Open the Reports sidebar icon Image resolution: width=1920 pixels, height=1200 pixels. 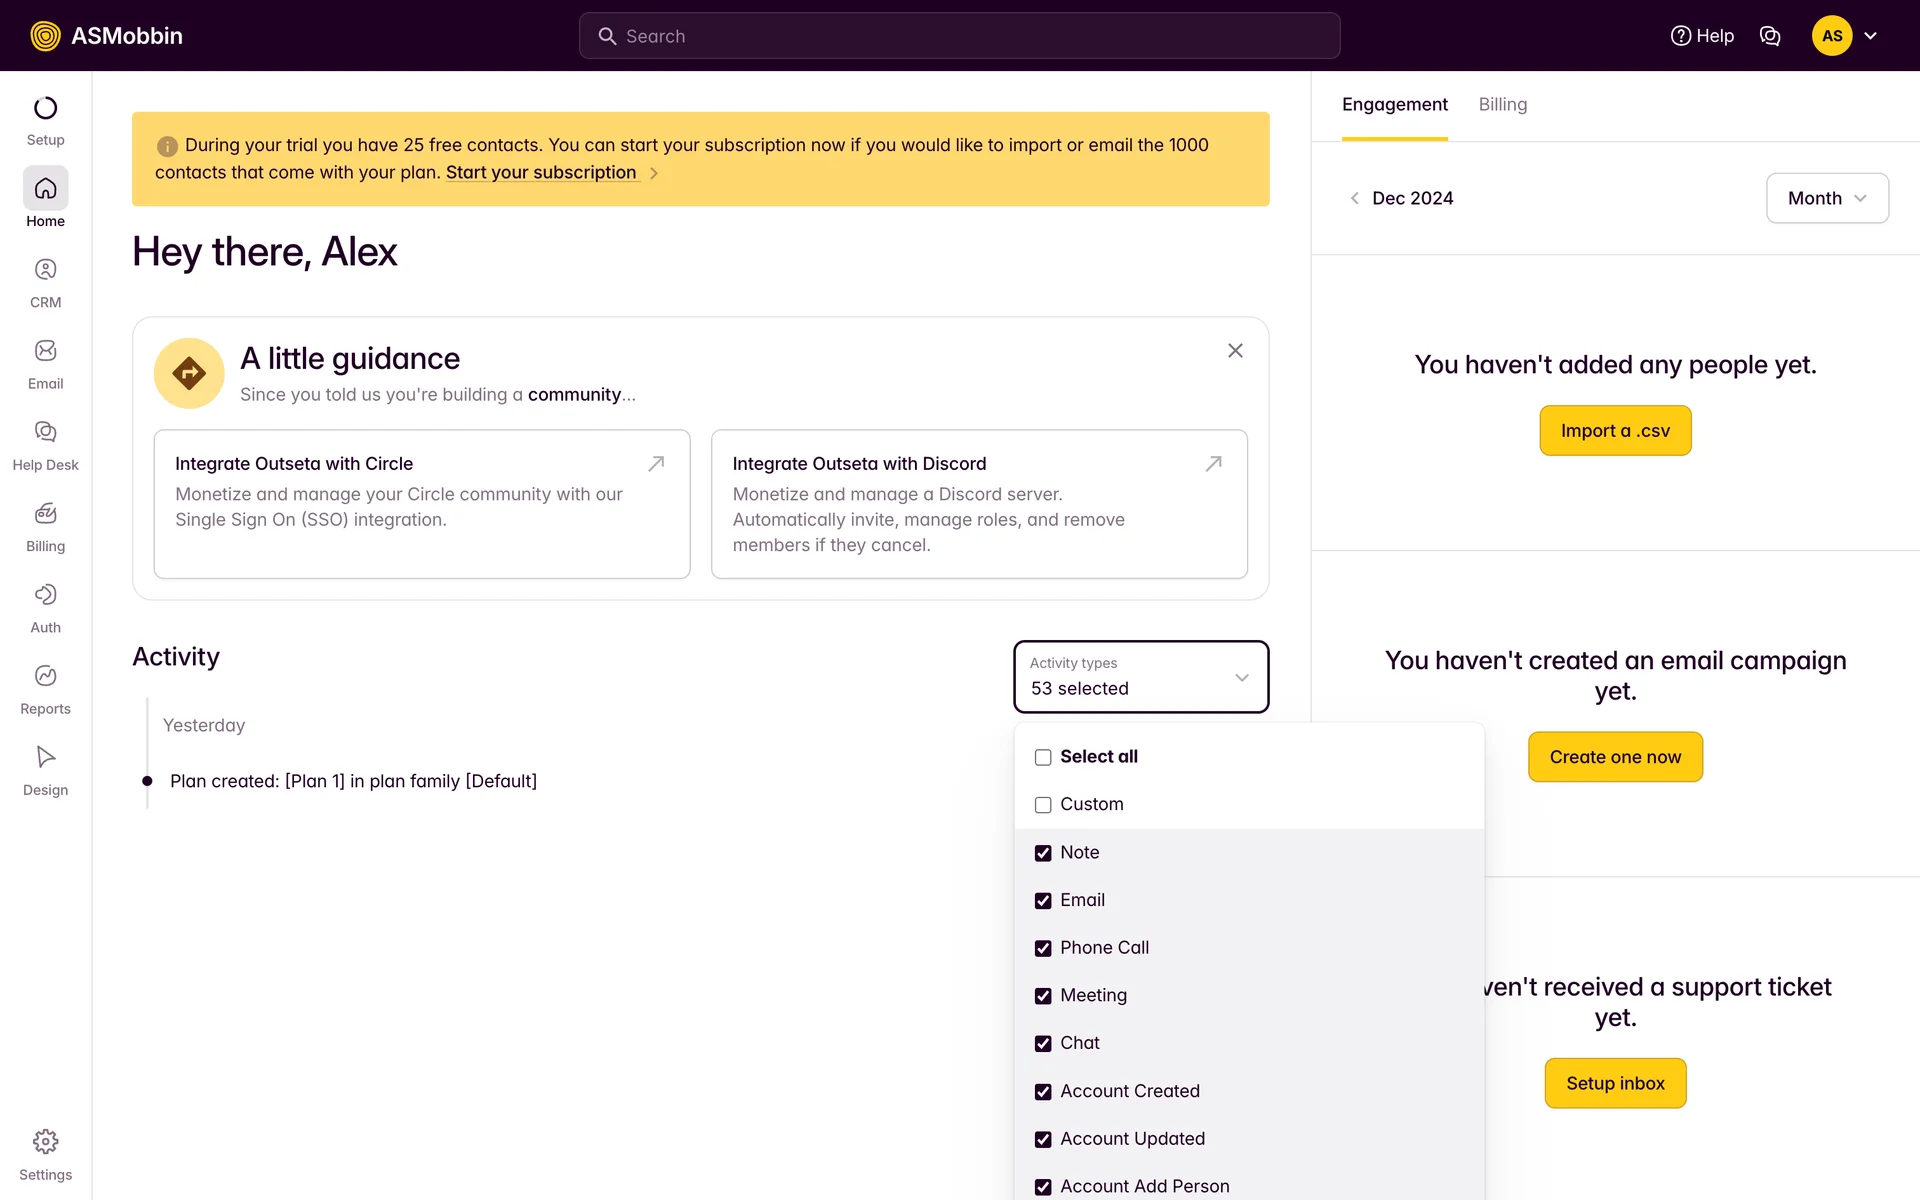[45, 689]
